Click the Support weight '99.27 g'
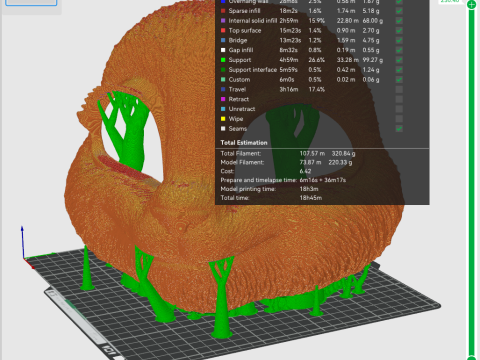Viewport: 480px width, 360px height. pyautogui.click(x=373, y=60)
